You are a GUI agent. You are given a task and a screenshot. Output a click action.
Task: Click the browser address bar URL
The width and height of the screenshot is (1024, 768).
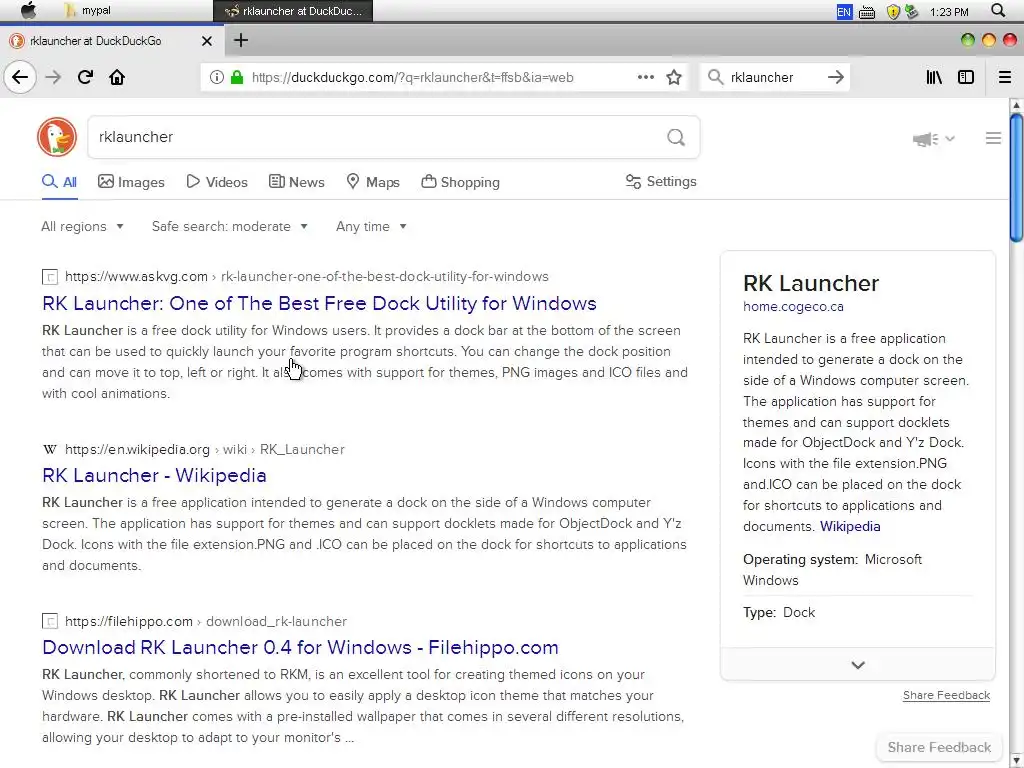412,77
